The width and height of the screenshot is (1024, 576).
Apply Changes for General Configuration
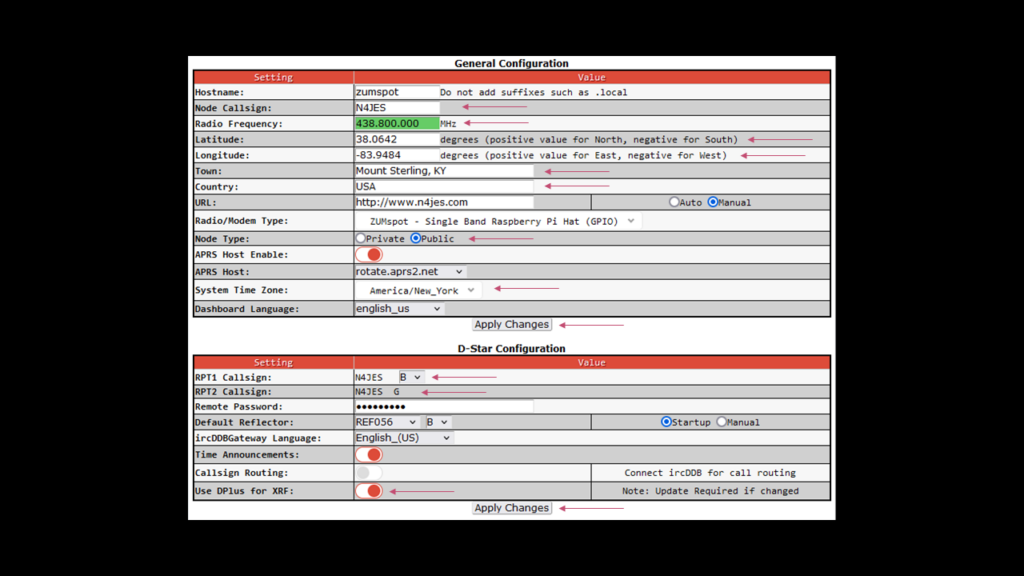[x=511, y=325]
